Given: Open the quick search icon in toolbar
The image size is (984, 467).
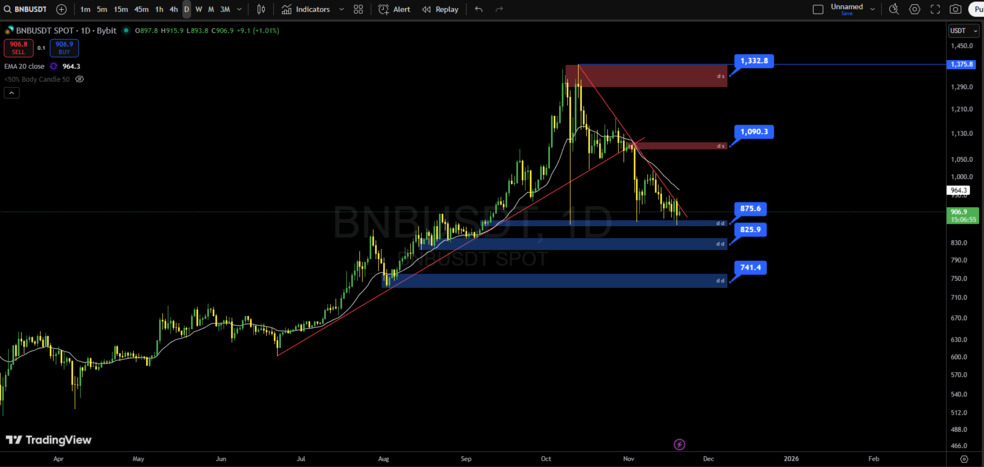Looking at the screenshot, I should [x=894, y=9].
